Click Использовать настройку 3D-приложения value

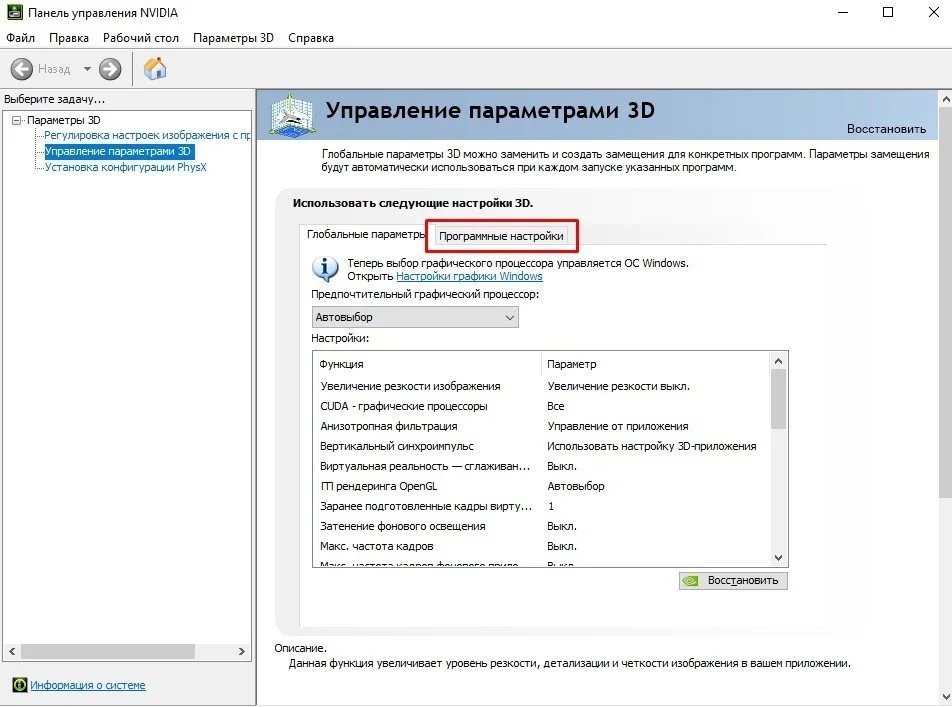click(x=651, y=446)
